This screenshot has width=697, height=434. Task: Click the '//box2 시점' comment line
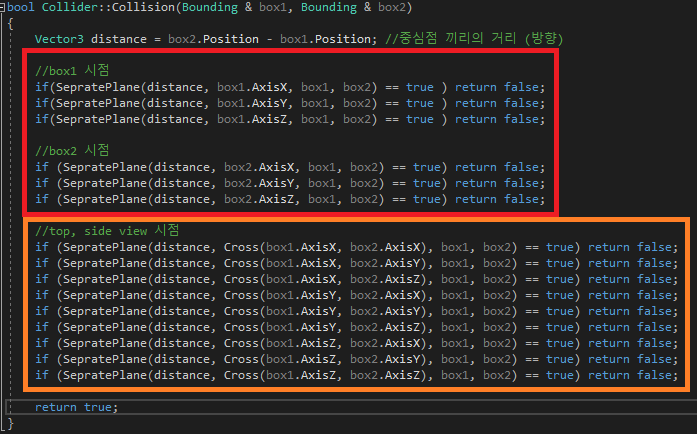pos(72,150)
